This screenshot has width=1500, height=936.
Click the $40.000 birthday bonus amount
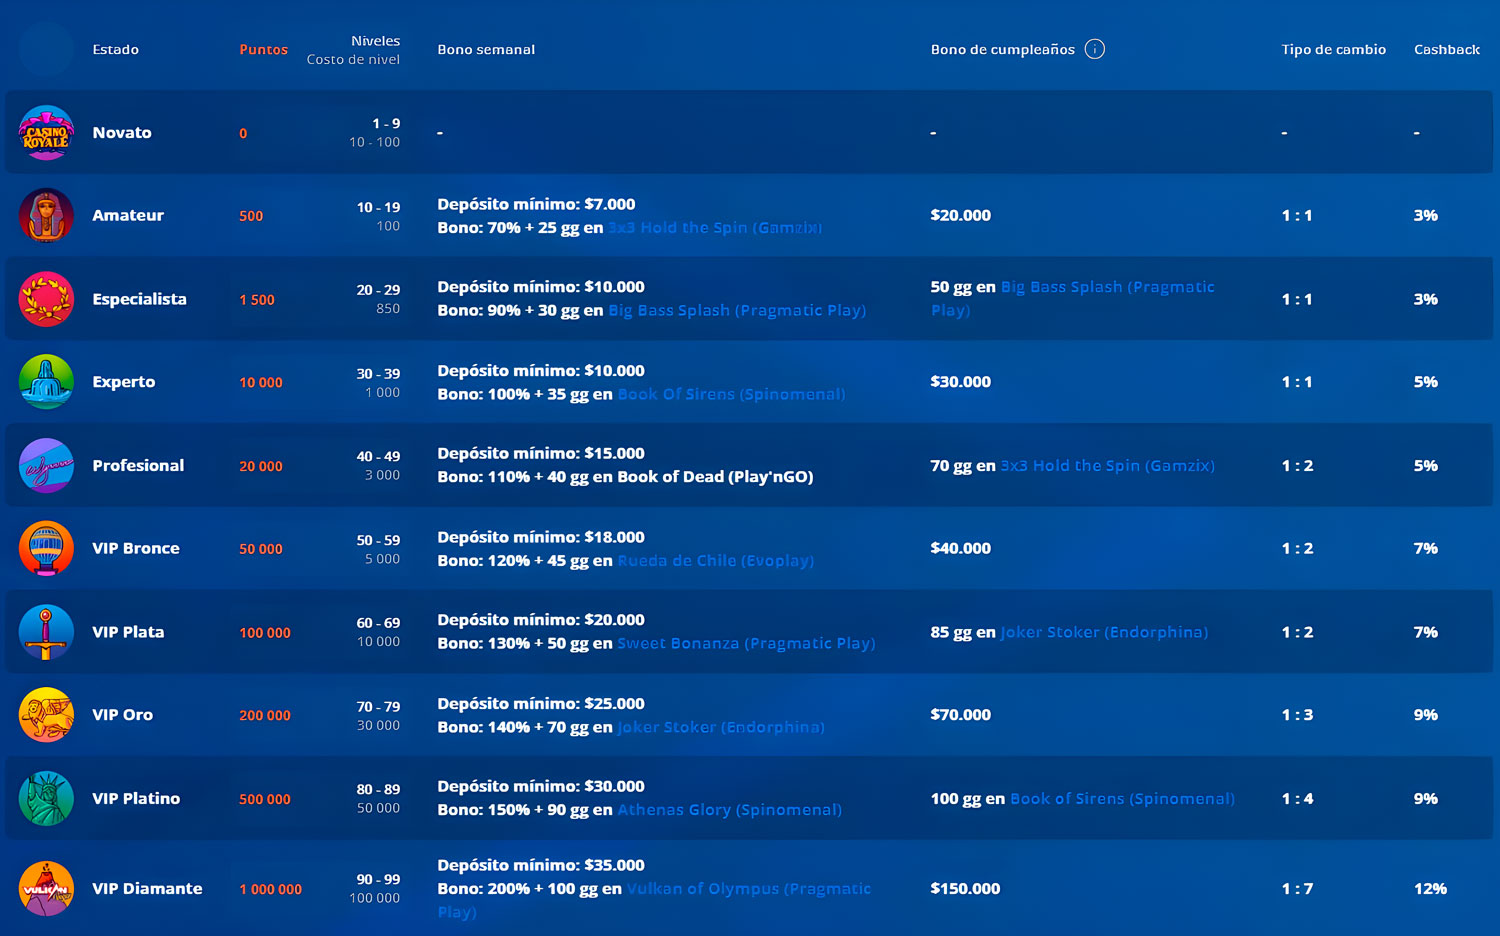tap(961, 548)
